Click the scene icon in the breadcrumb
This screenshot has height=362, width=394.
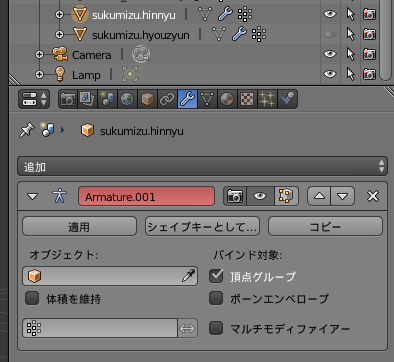click(x=48, y=130)
